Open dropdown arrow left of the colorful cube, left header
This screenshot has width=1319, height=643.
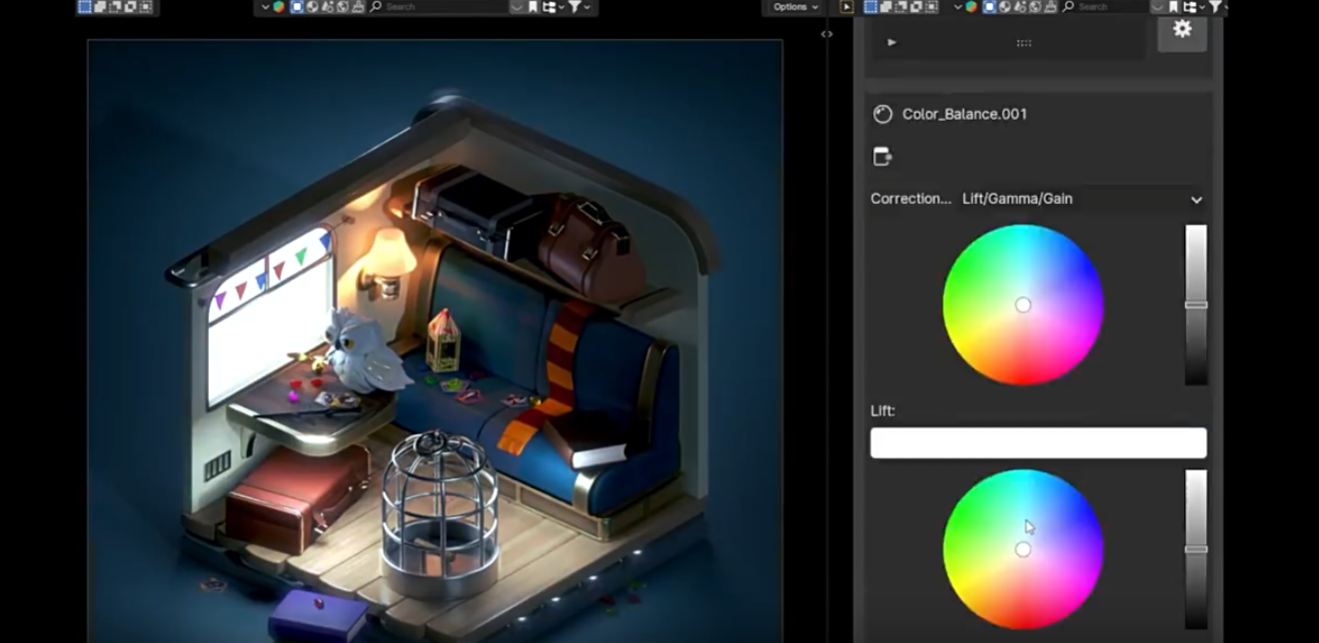265,7
